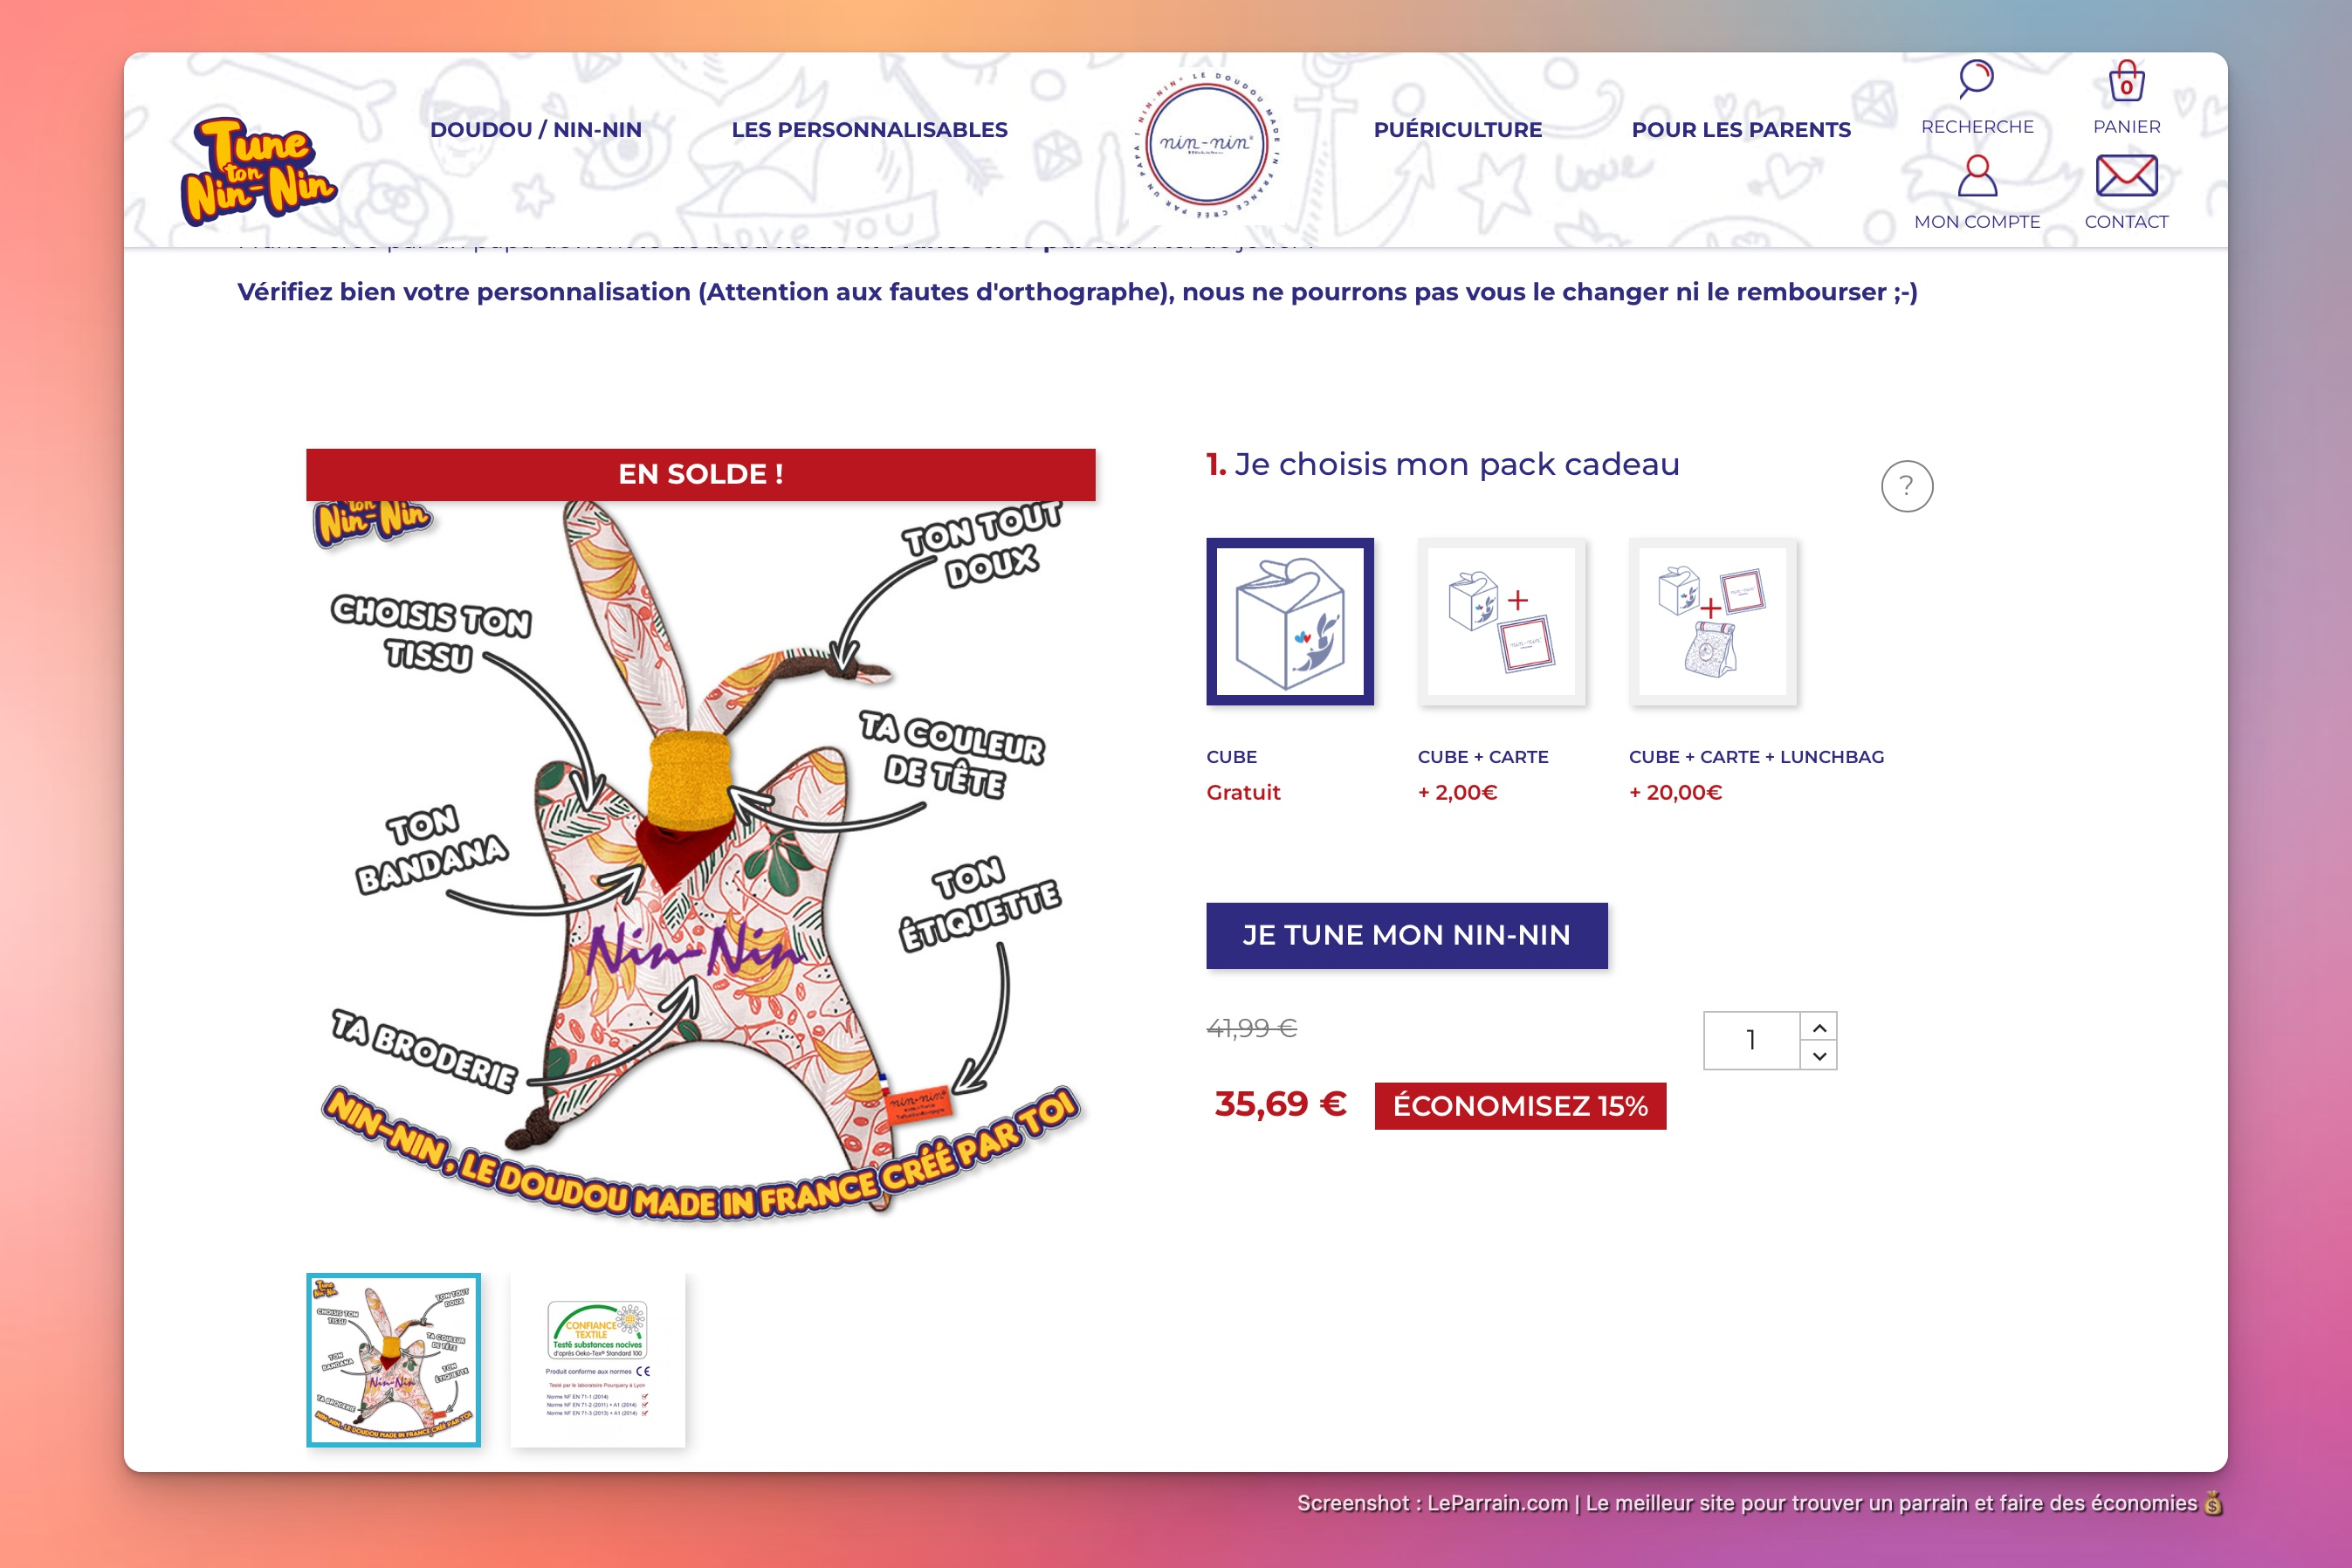
Task: Choose the Cube + Carte + Lunchbag pack
Action: tap(1712, 621)
